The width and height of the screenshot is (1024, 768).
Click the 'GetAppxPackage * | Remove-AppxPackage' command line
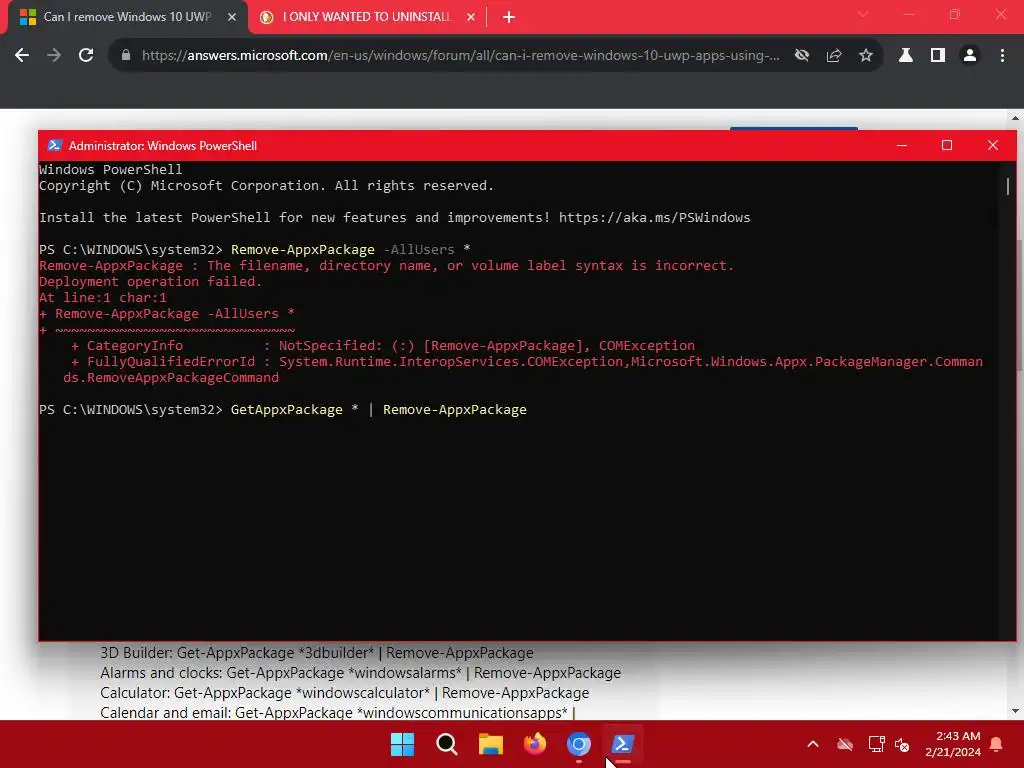tap(379, 409)
